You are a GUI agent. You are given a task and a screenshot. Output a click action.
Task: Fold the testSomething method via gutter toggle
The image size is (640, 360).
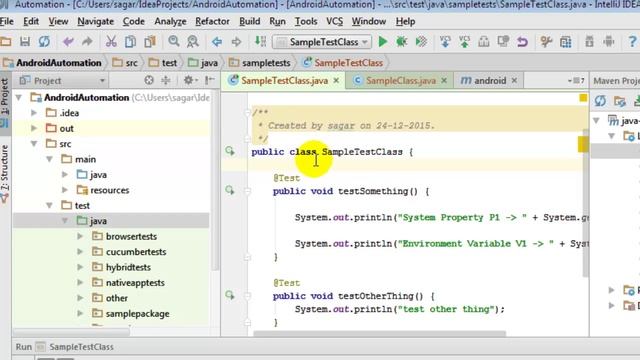tap(247, 191)
